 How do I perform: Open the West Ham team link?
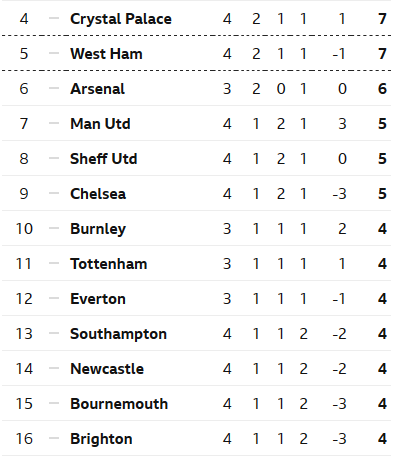point(106,54)
